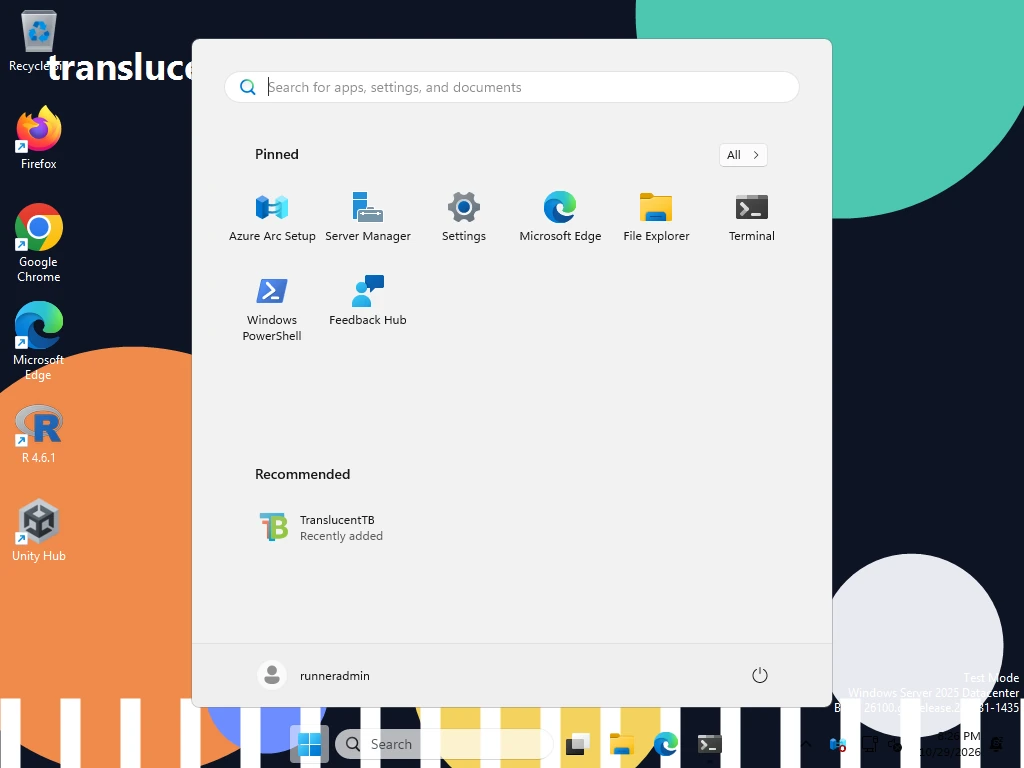
Task: Launch Server Manager from Start menu
Action: click(x=368, y=217)
